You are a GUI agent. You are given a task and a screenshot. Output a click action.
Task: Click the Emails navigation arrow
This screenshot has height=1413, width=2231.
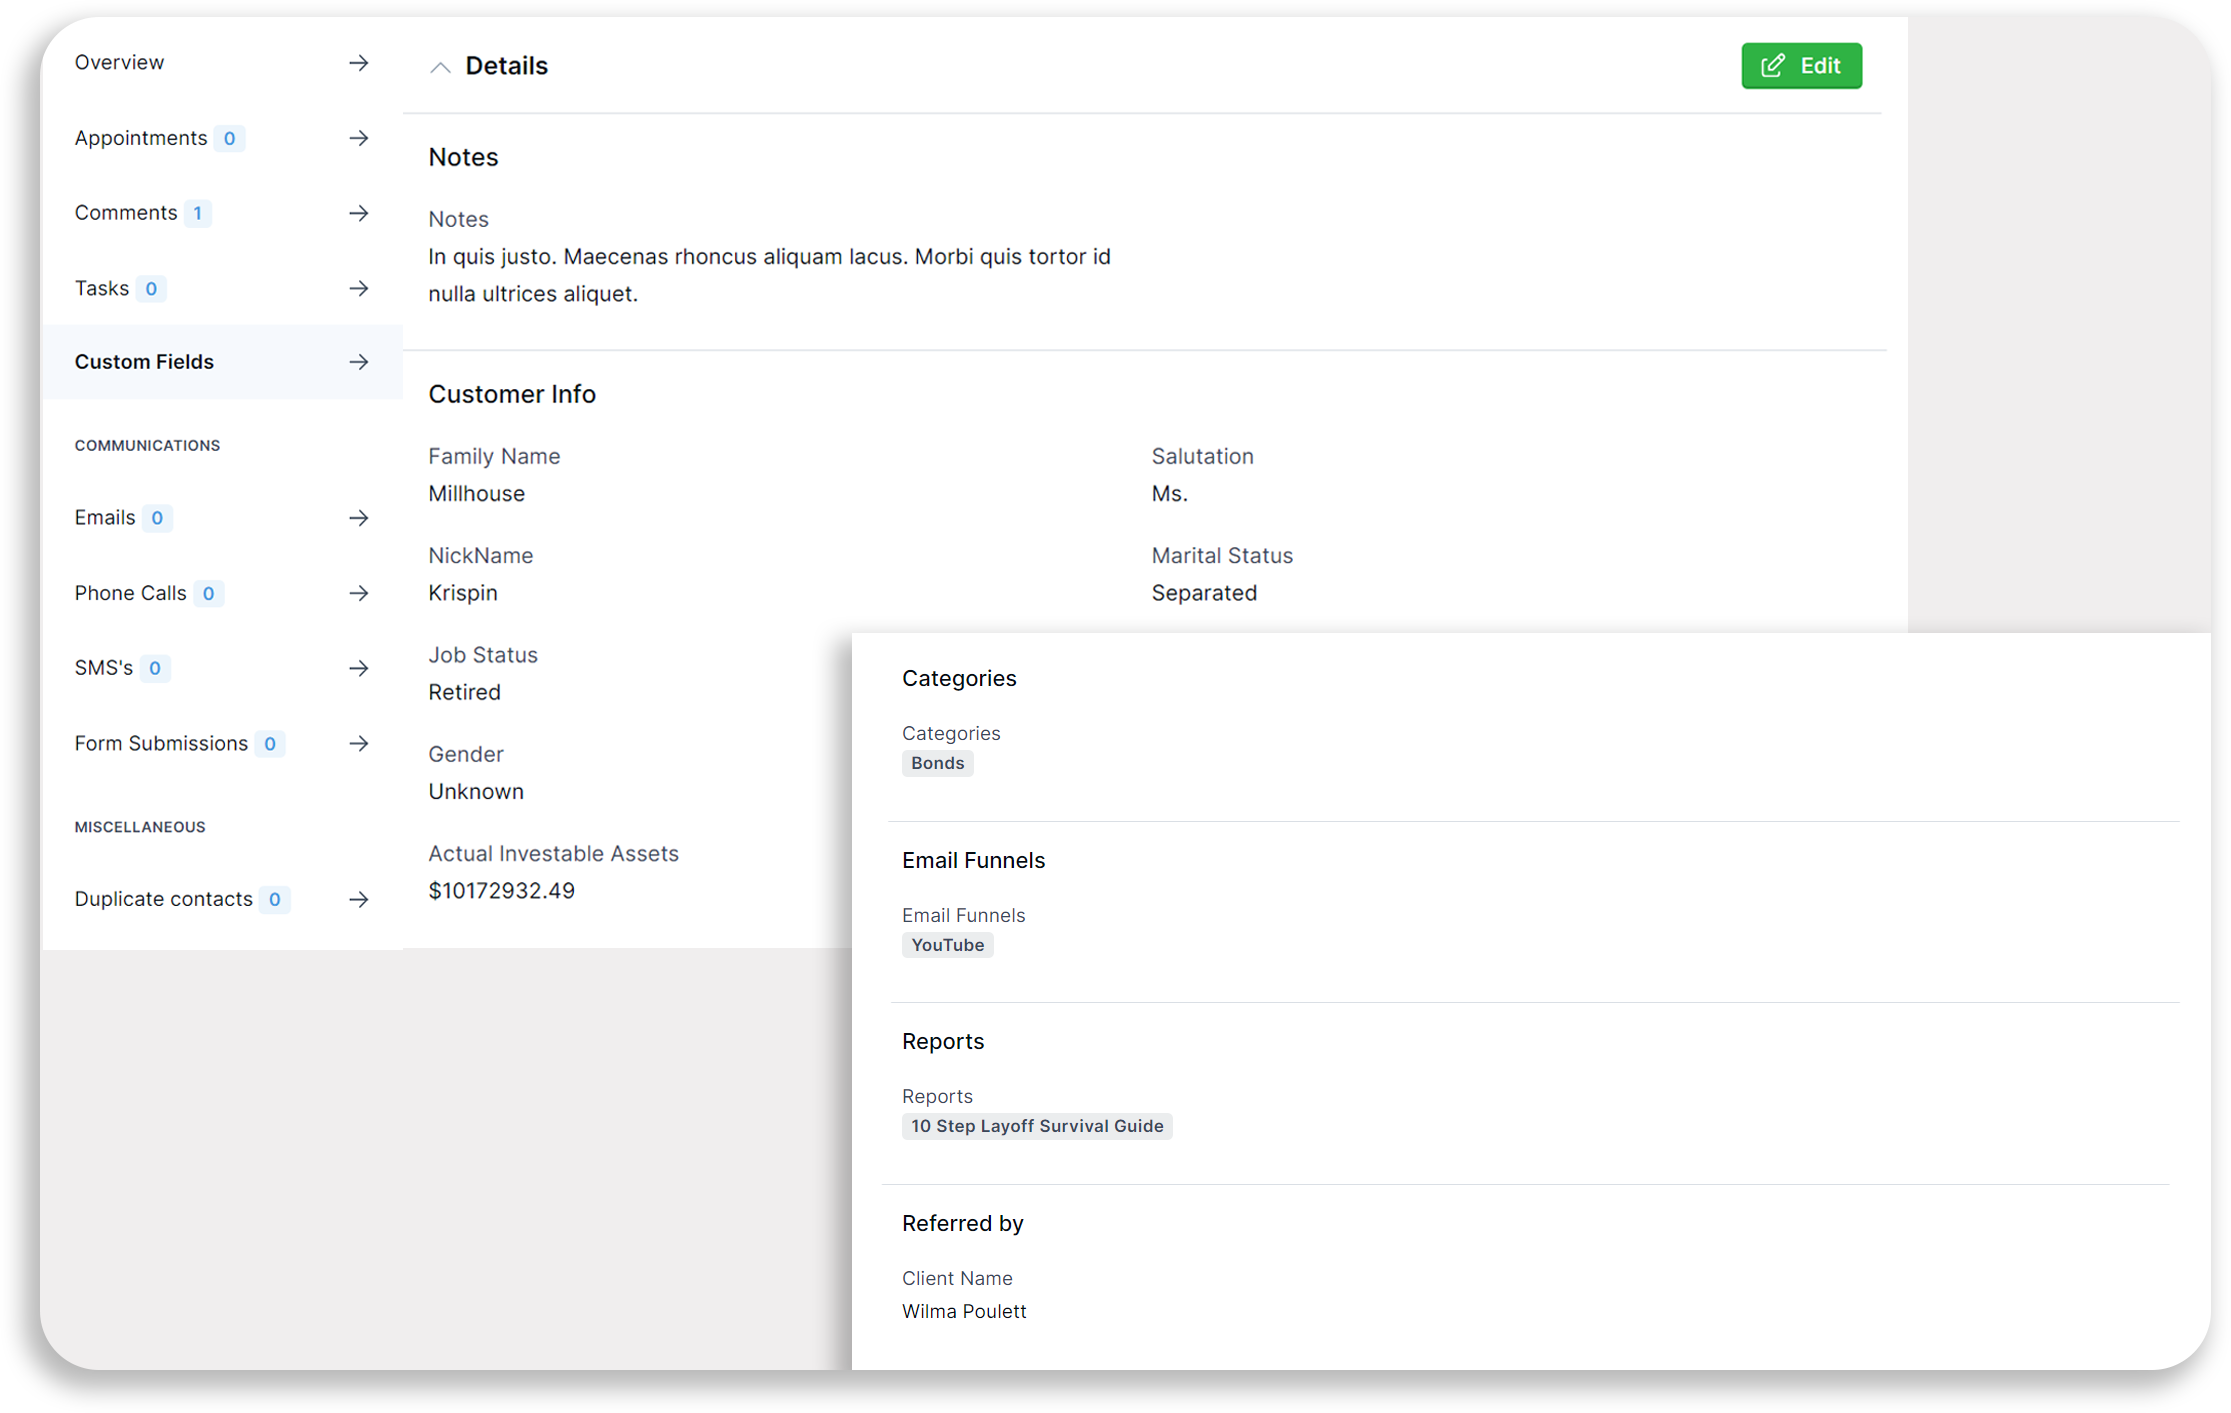pos(358,518)
